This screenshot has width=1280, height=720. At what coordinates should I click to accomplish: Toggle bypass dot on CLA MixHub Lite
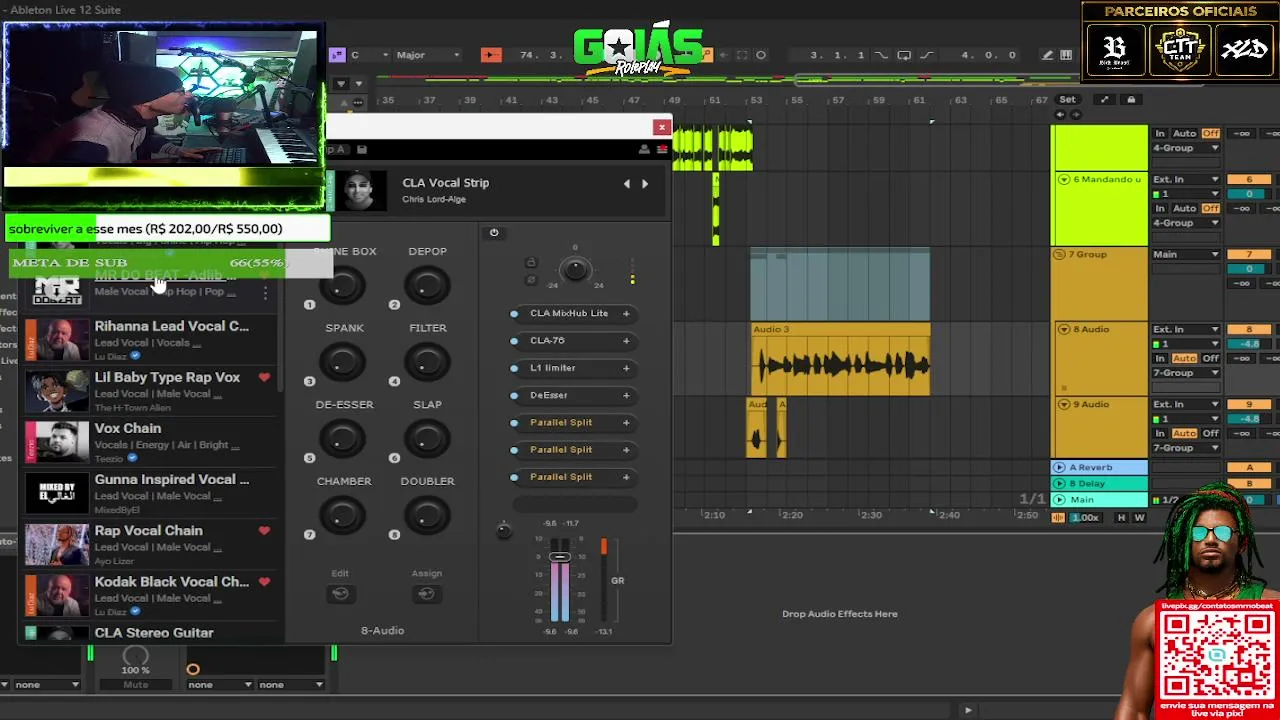pyautogui.click(x=514, y=314)
